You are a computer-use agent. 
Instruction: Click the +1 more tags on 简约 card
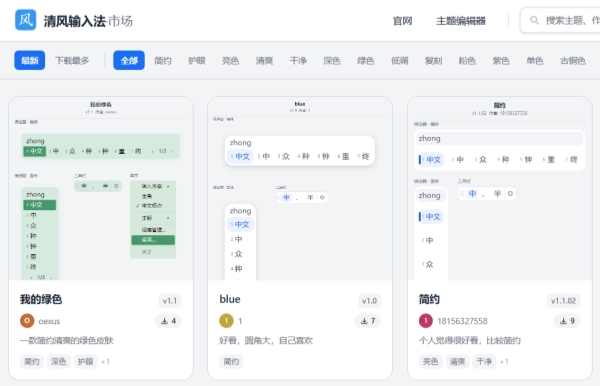tap(504, 362)
